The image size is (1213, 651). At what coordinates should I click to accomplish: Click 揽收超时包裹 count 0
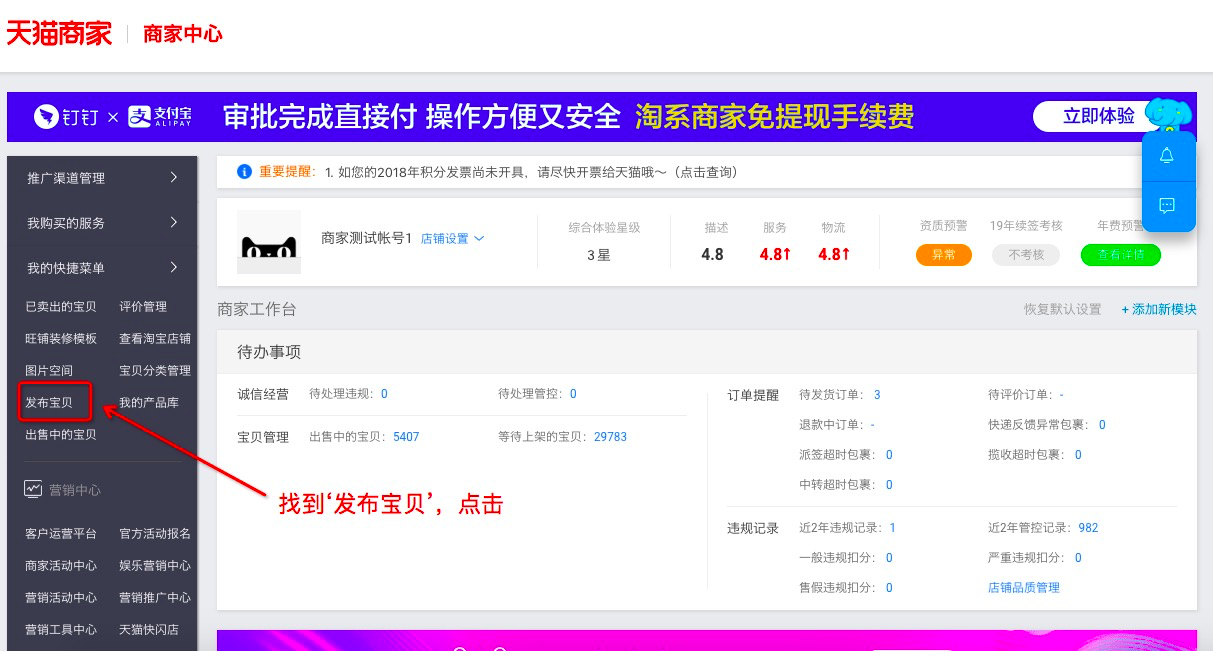click(x=1078, y=455)
